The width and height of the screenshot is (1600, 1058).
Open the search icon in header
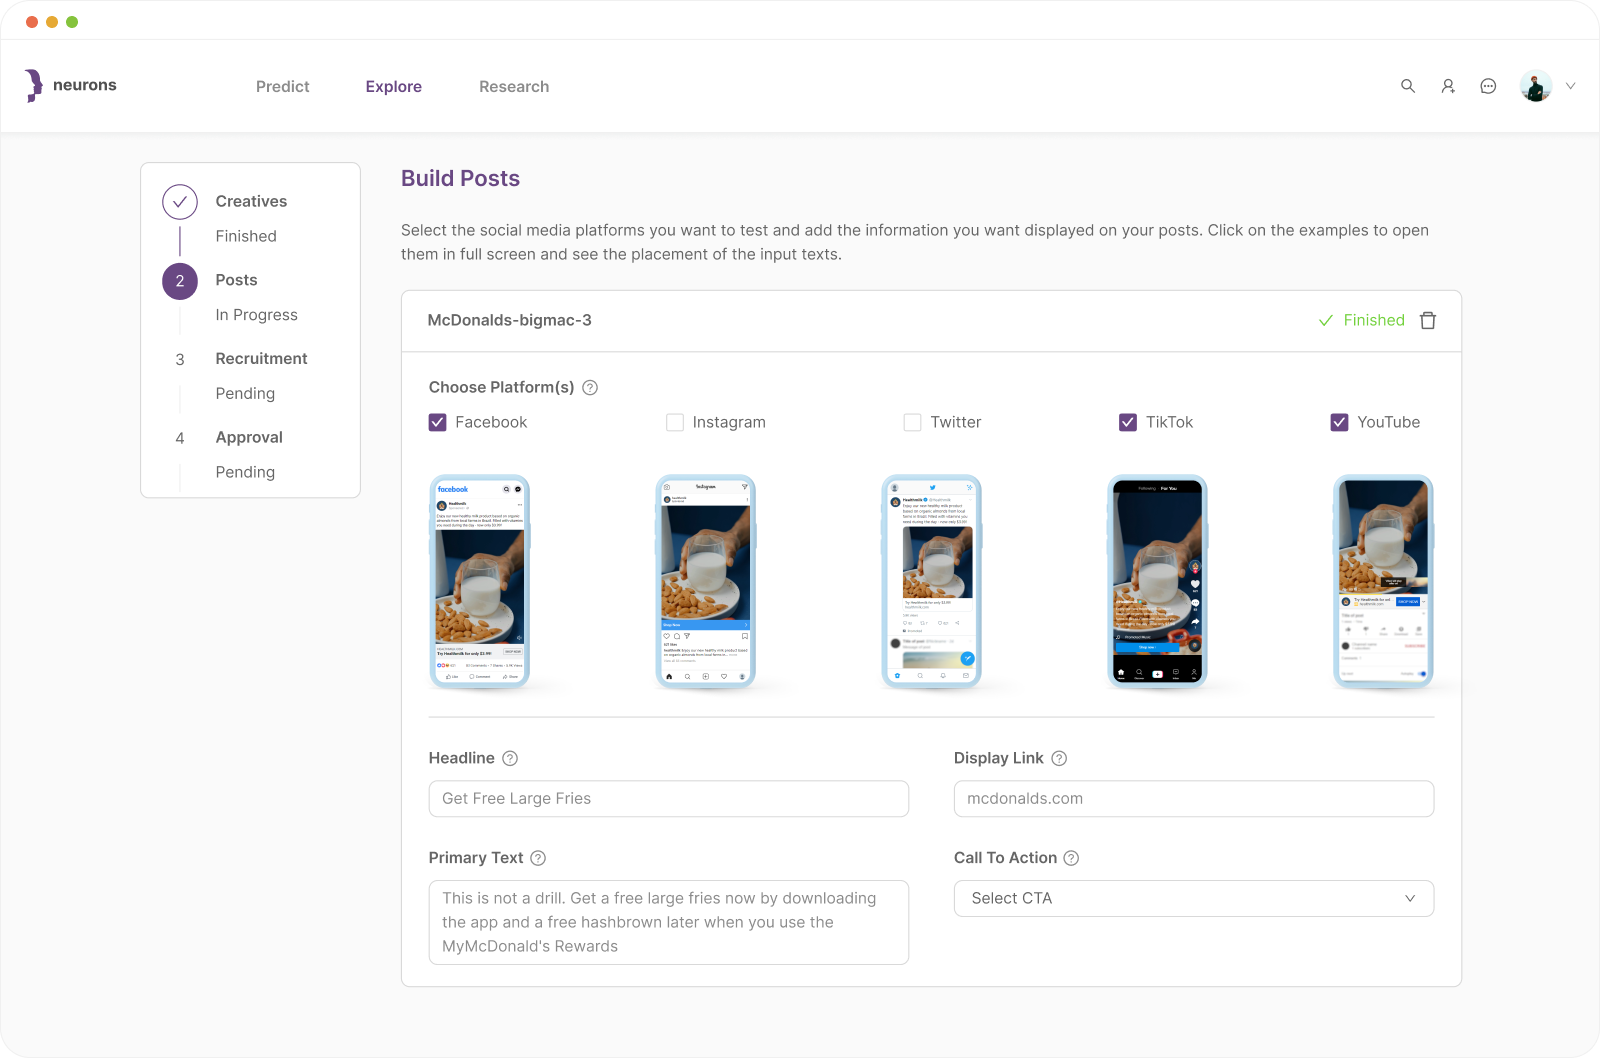click(1408, 86)
